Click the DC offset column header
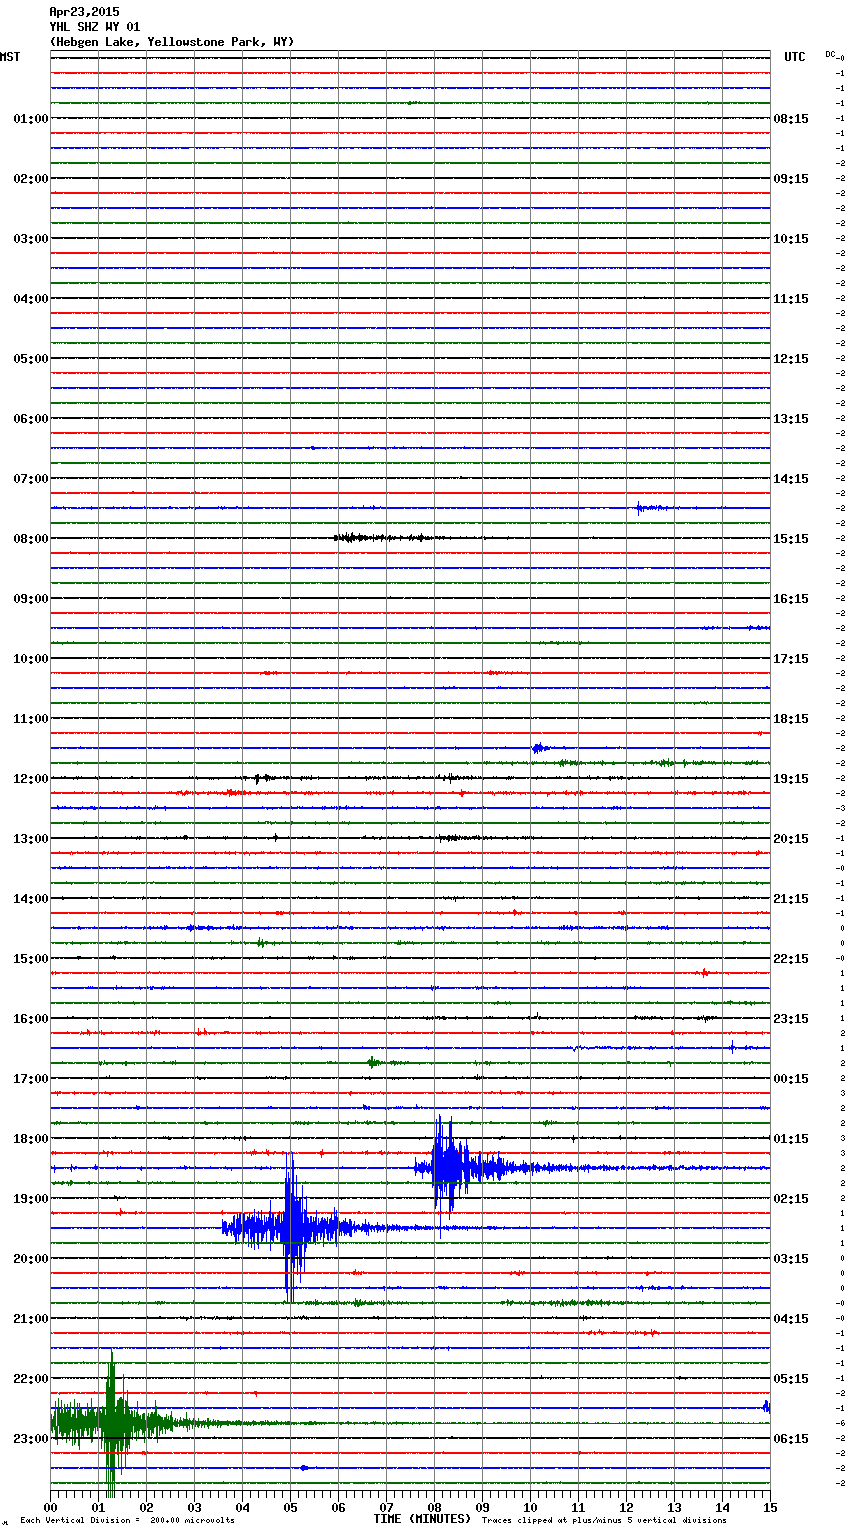This screenshot has width=850, height=1534. click(831, 54)
